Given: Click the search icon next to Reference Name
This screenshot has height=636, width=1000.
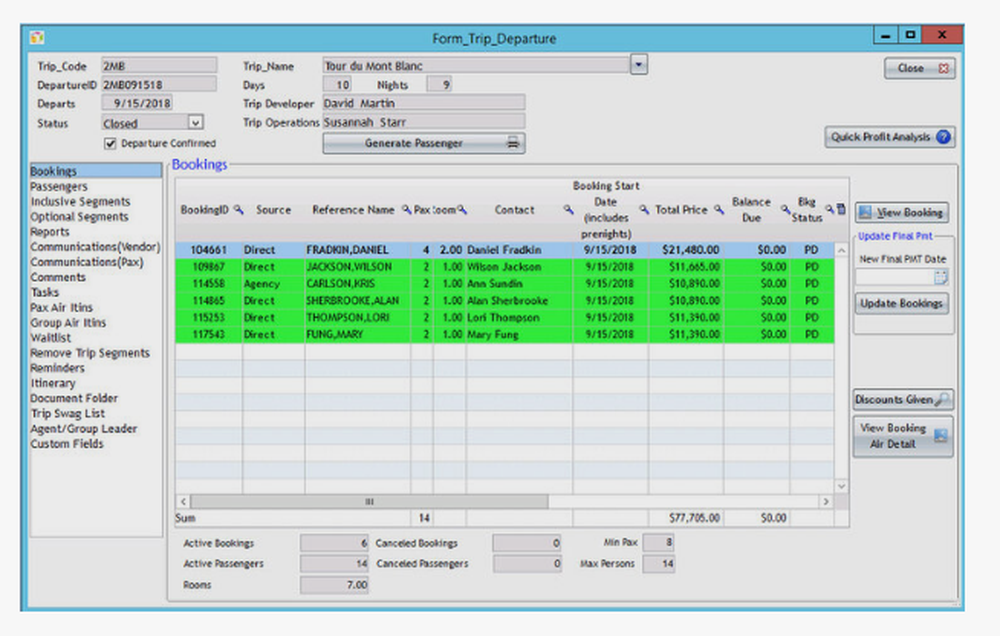Looking at the screenshot, I should point(406,209).
